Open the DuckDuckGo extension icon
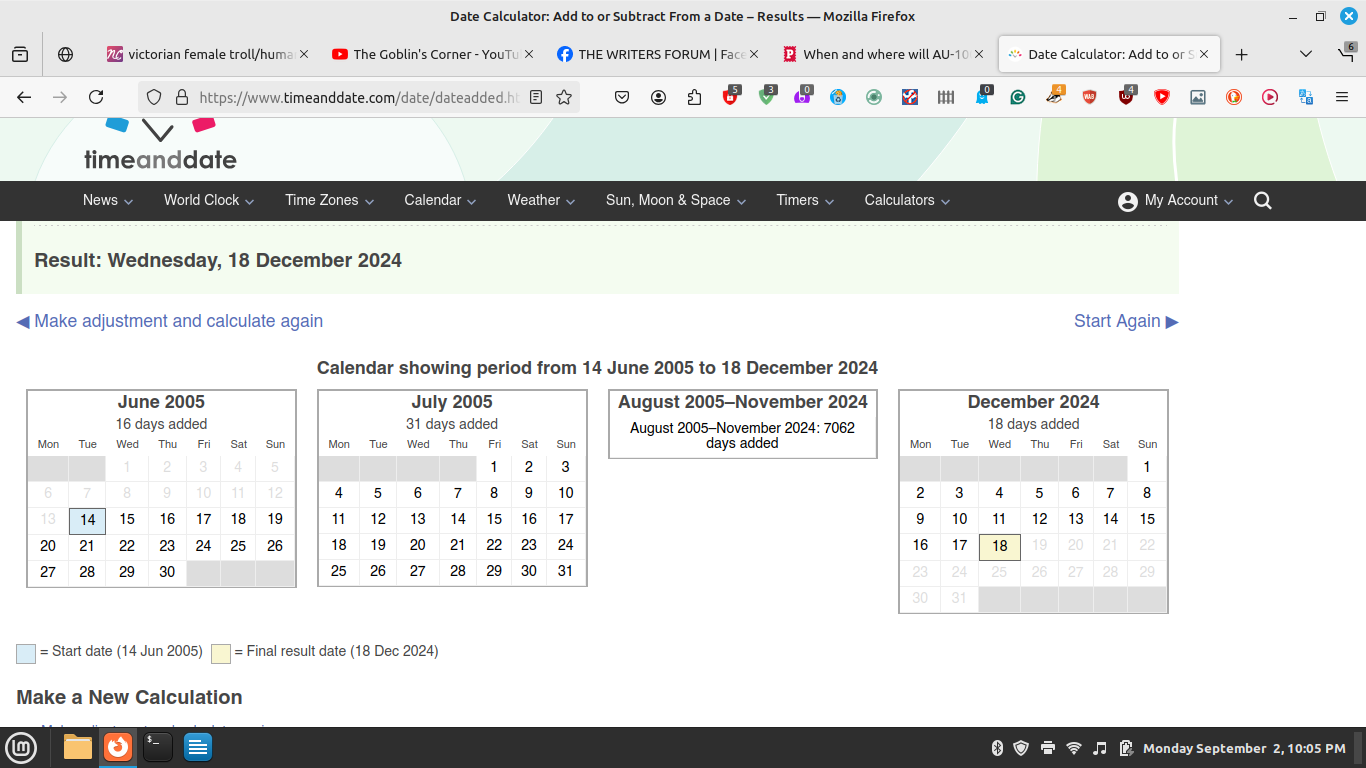 pyautogui.click(x=1234, y=97)
